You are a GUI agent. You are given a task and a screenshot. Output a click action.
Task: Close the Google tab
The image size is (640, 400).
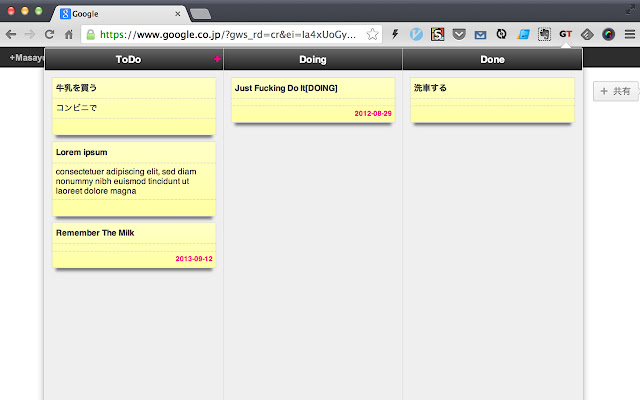point(178,14)
